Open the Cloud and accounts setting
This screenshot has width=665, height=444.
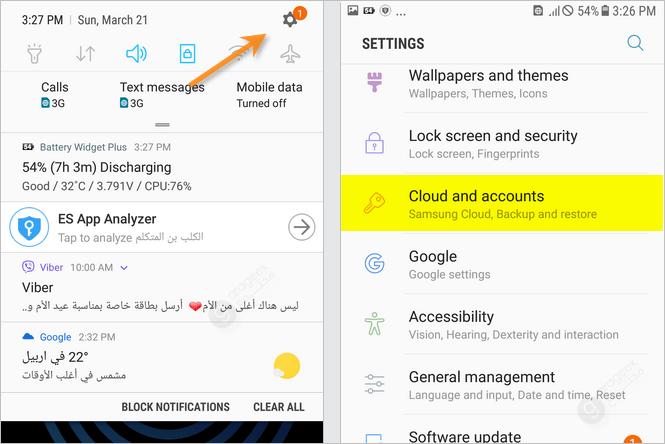[x=502, y=203]
